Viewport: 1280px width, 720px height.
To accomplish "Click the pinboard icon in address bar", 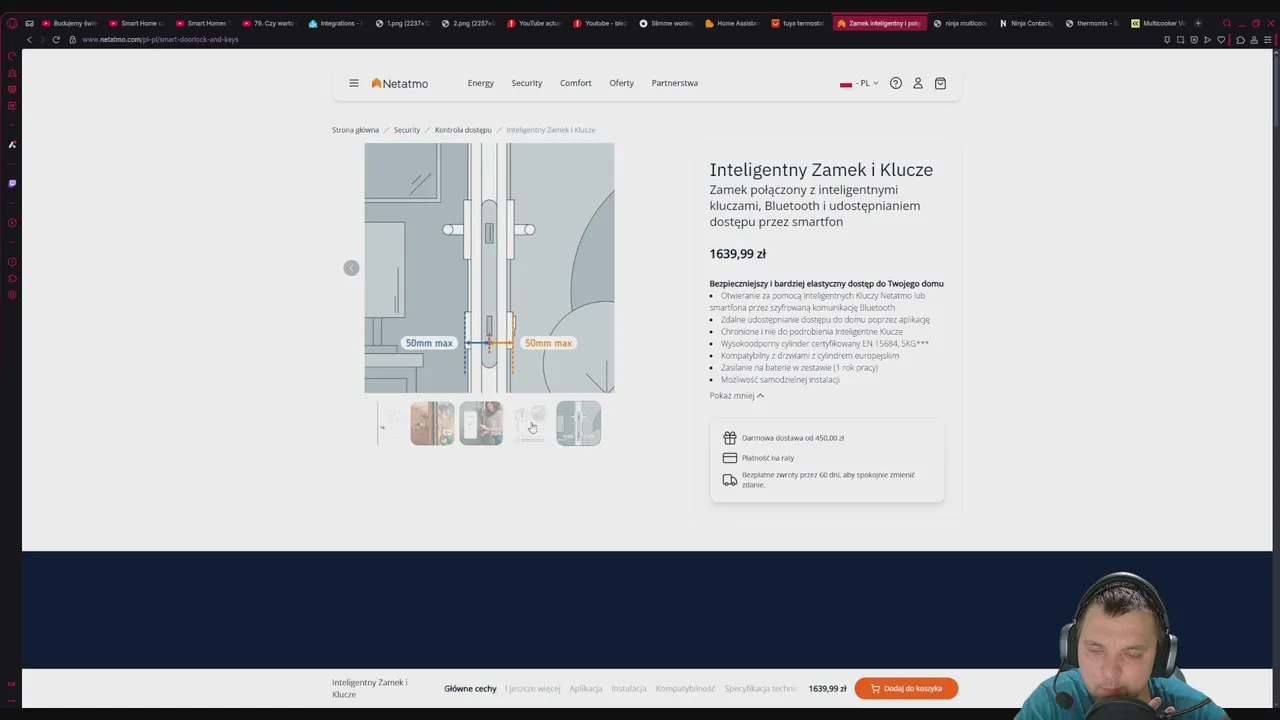I will click(1167, 39).
